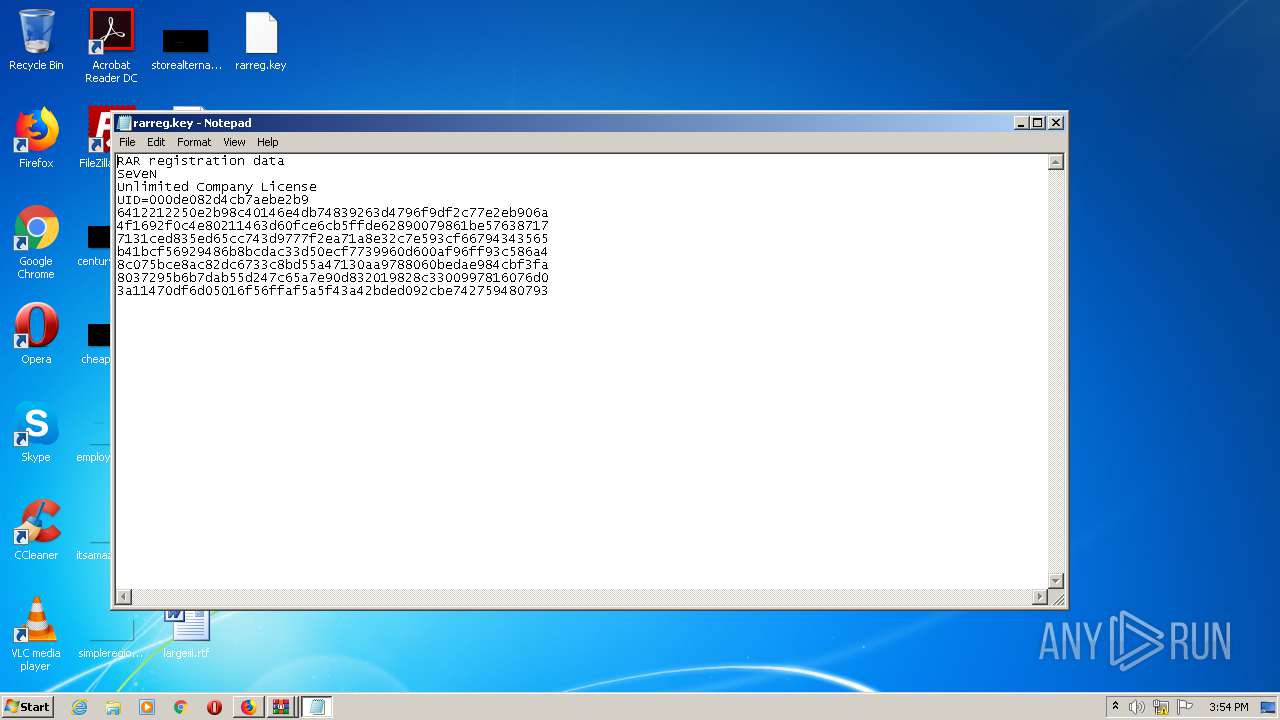Click the Notepad icon in title bar
The image size is (1280, 720).
tap(125, 123)
